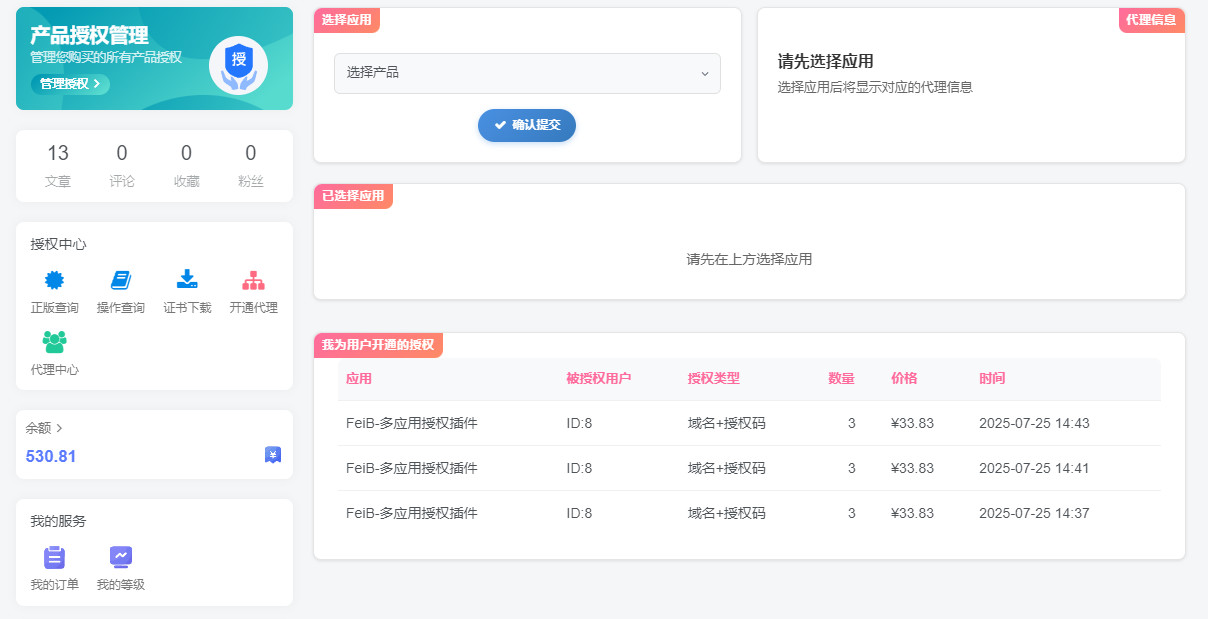Click the 产品授权管理 banner title
The image size is (1208, 619).
coord(89,36)
